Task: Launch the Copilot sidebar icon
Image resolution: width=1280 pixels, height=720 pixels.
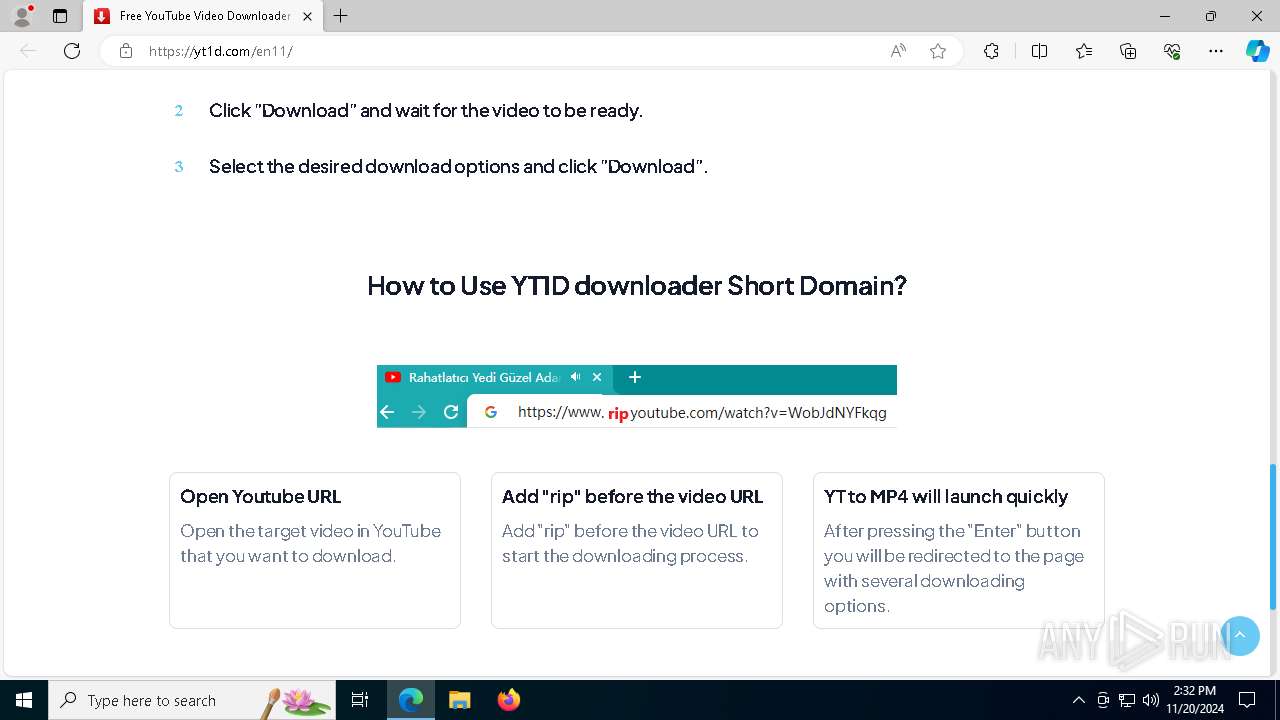Action: point(1258,51)
